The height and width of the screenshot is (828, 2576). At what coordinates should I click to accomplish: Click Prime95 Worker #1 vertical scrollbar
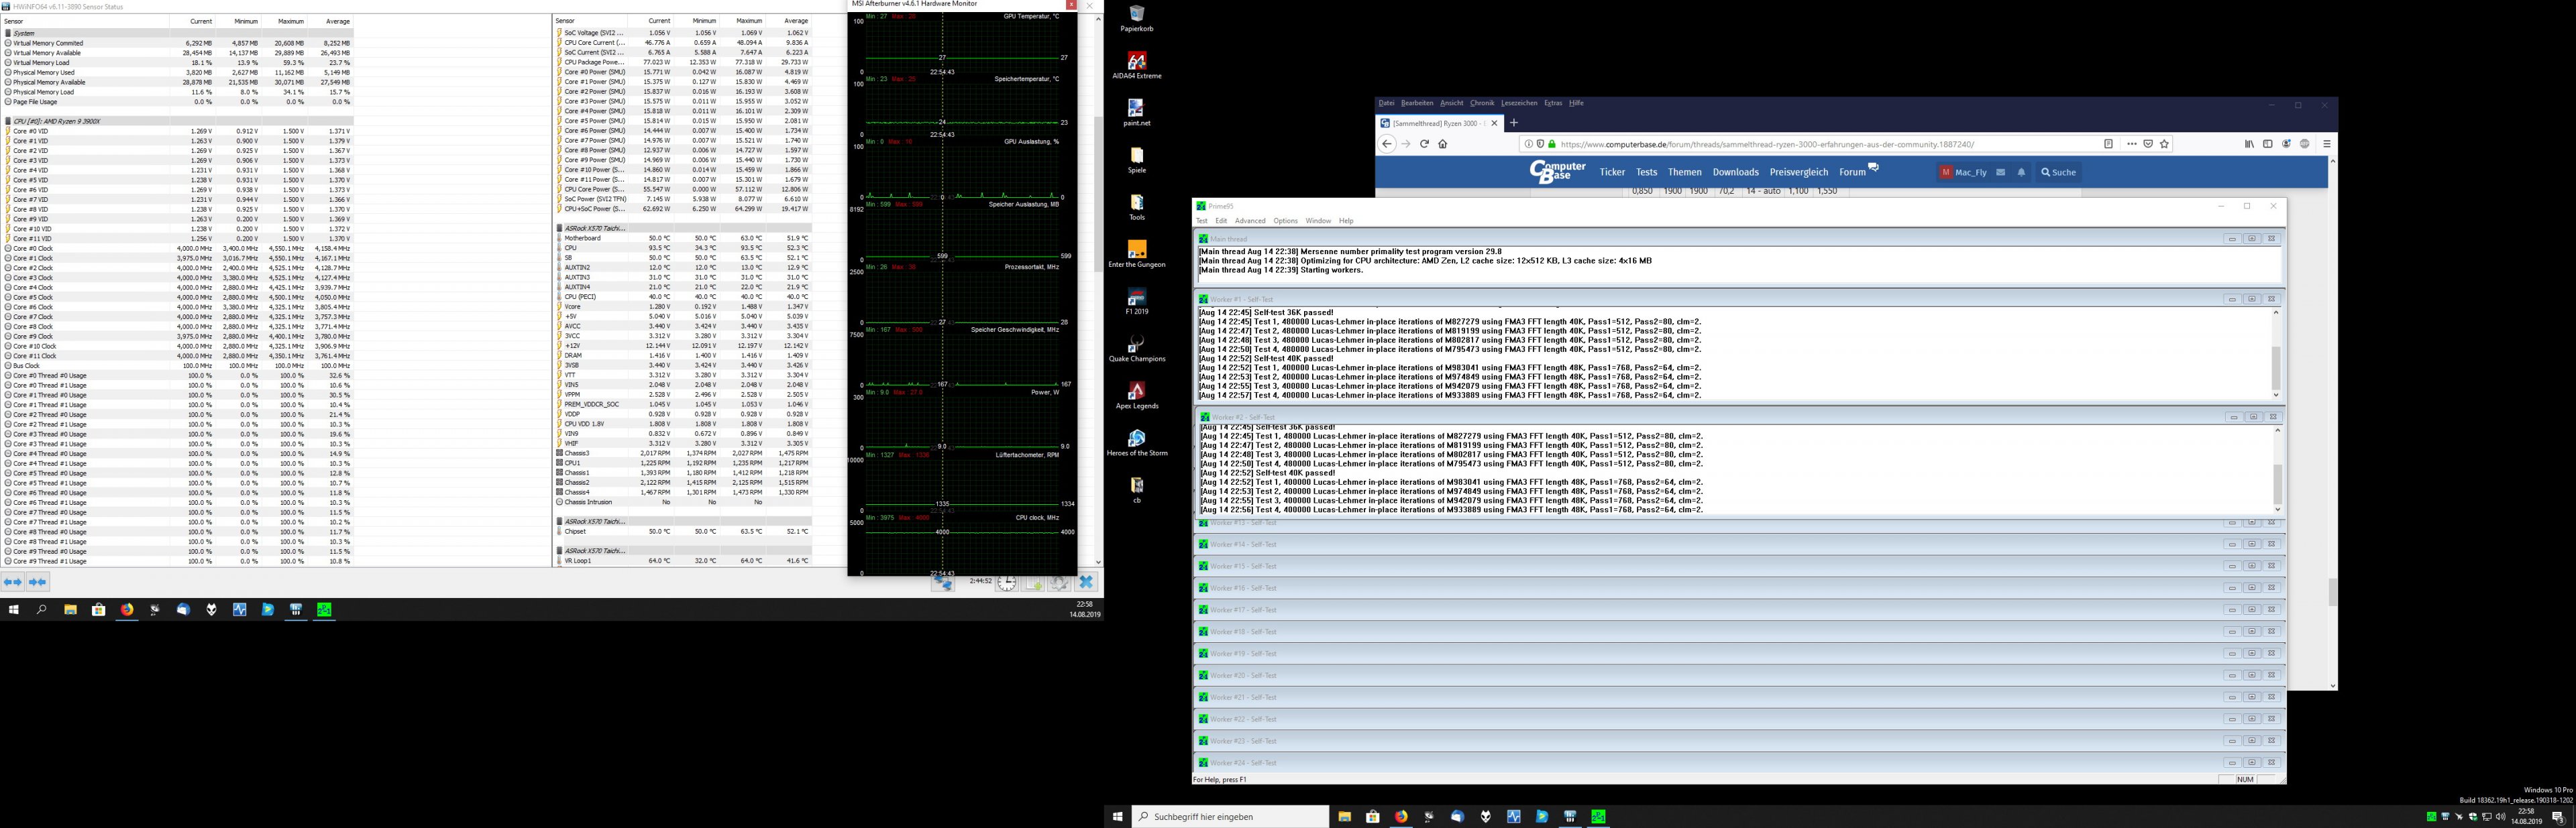[2277, 354]
